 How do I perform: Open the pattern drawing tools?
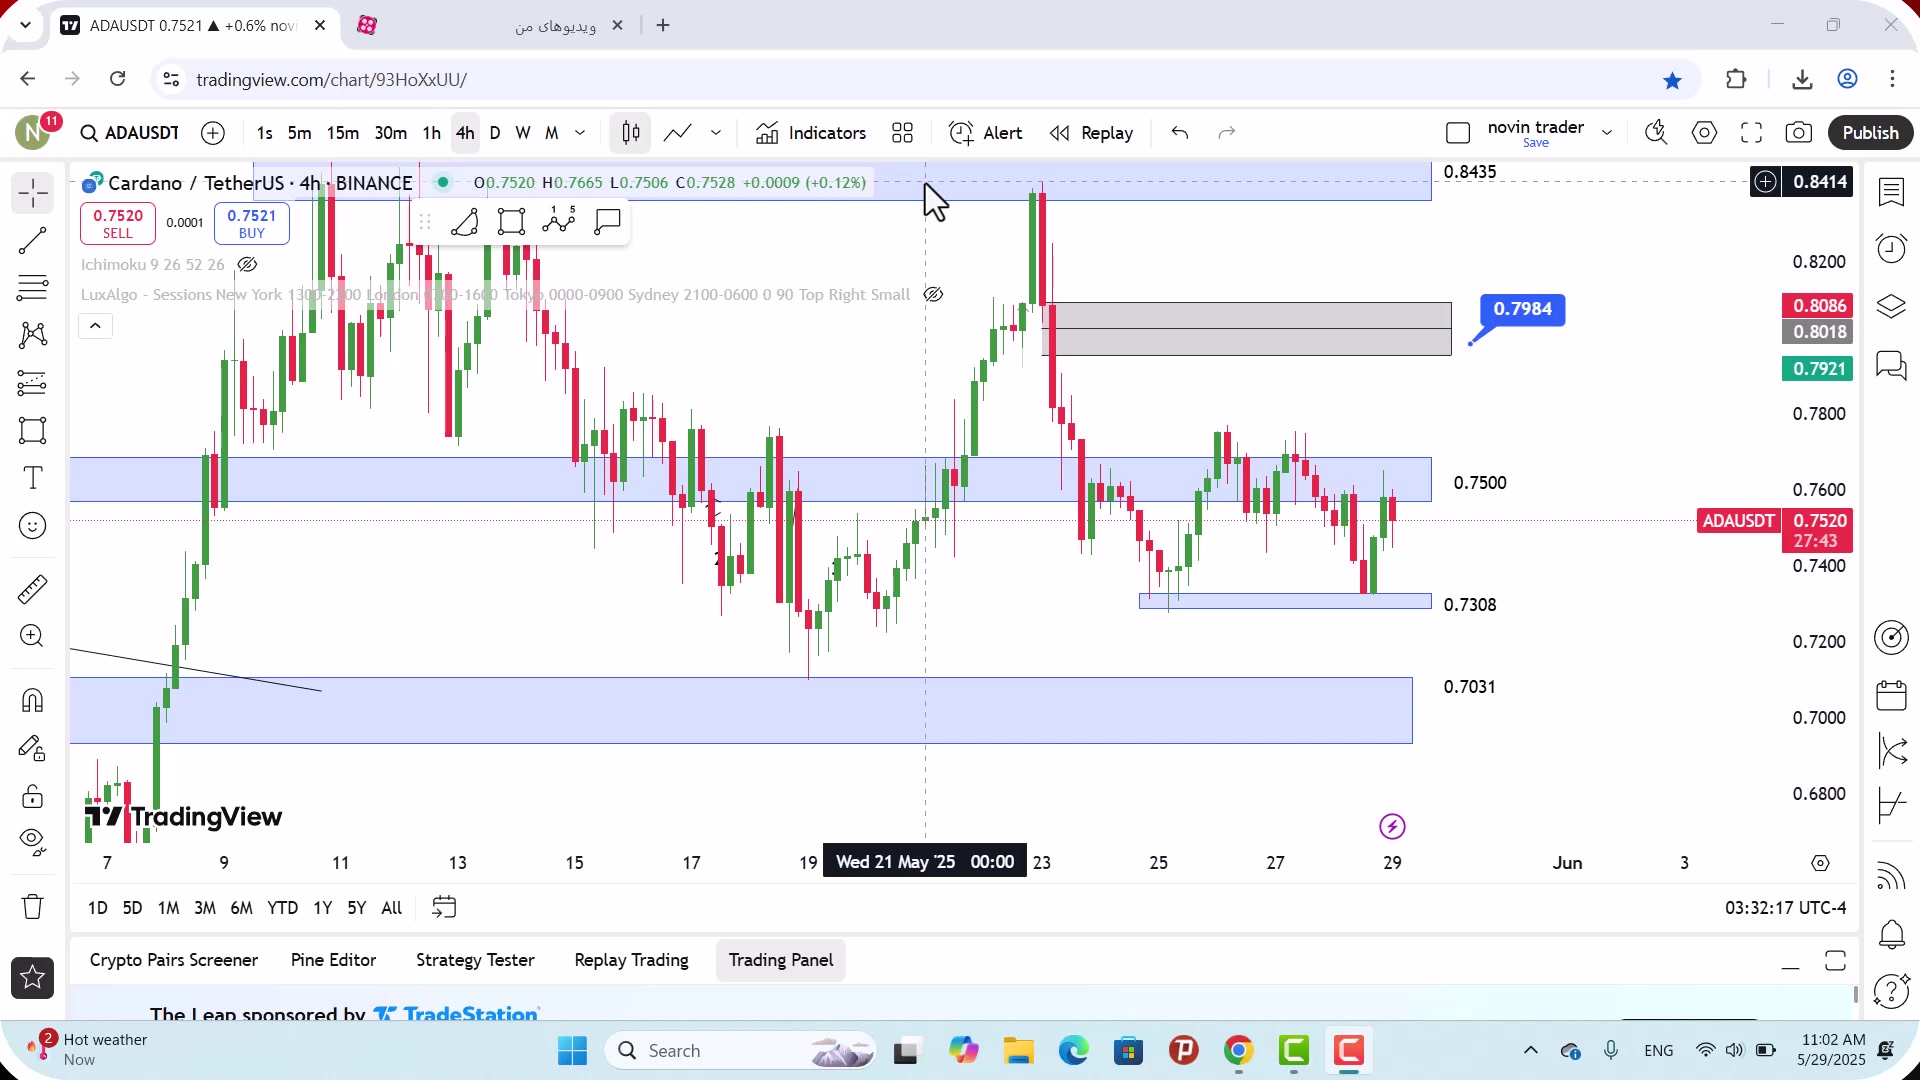point(33,335)
